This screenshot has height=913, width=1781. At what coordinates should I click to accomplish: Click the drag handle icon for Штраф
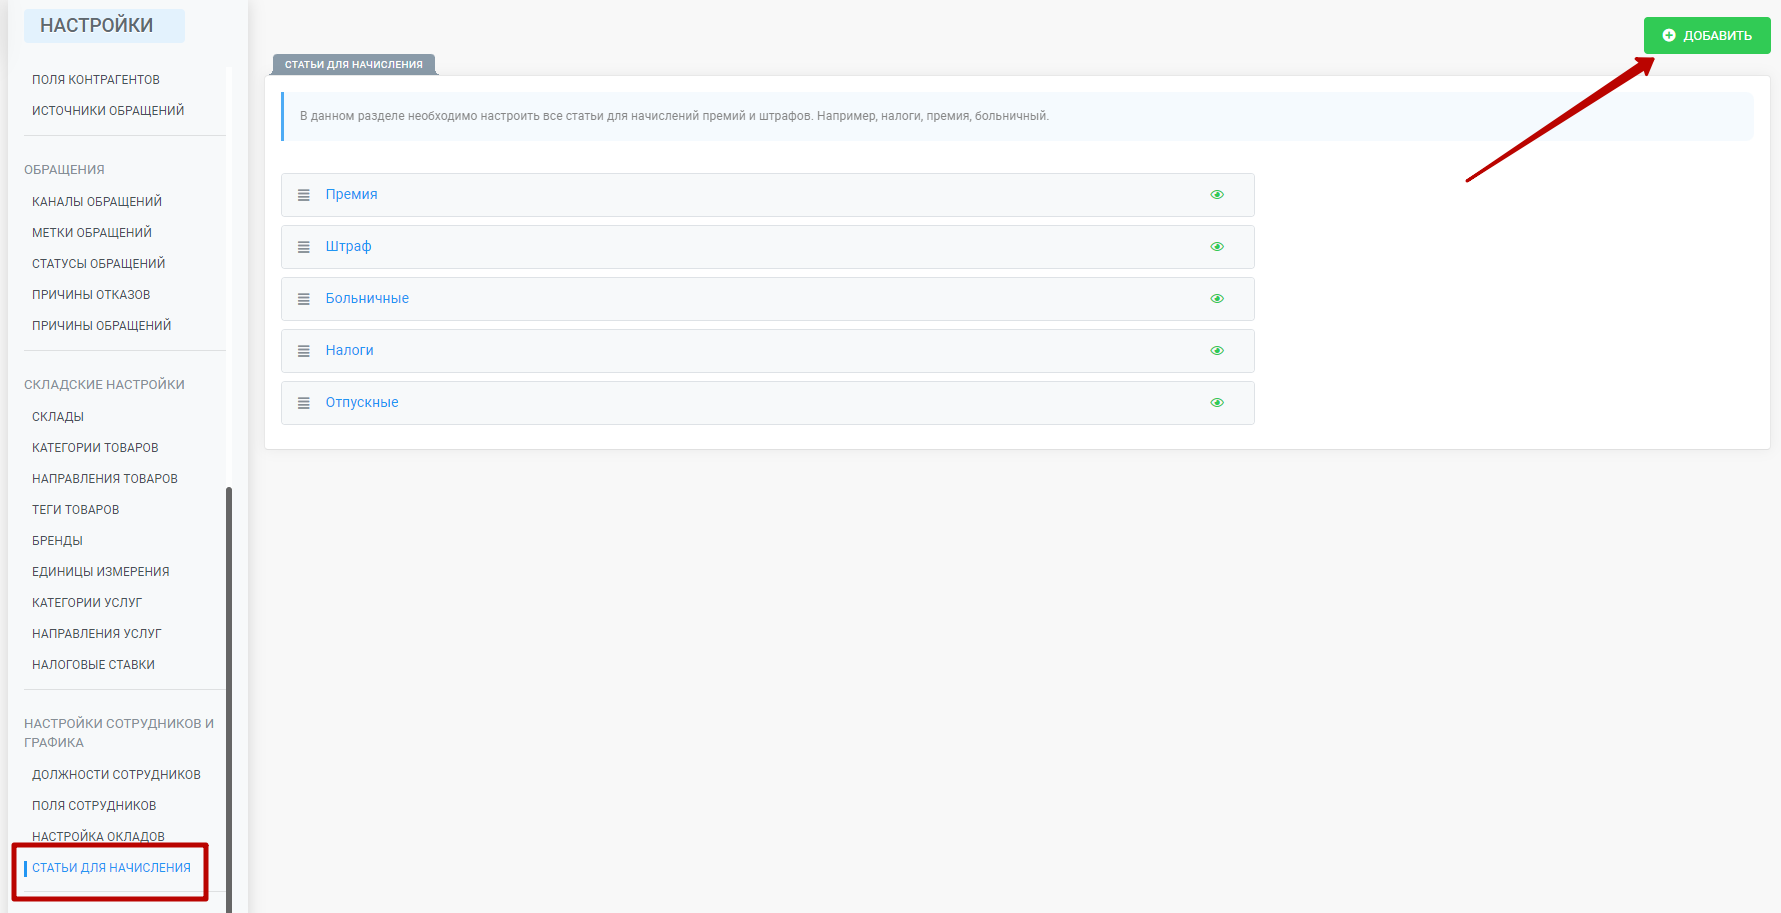pyautogui.click(x=304, y=247)
